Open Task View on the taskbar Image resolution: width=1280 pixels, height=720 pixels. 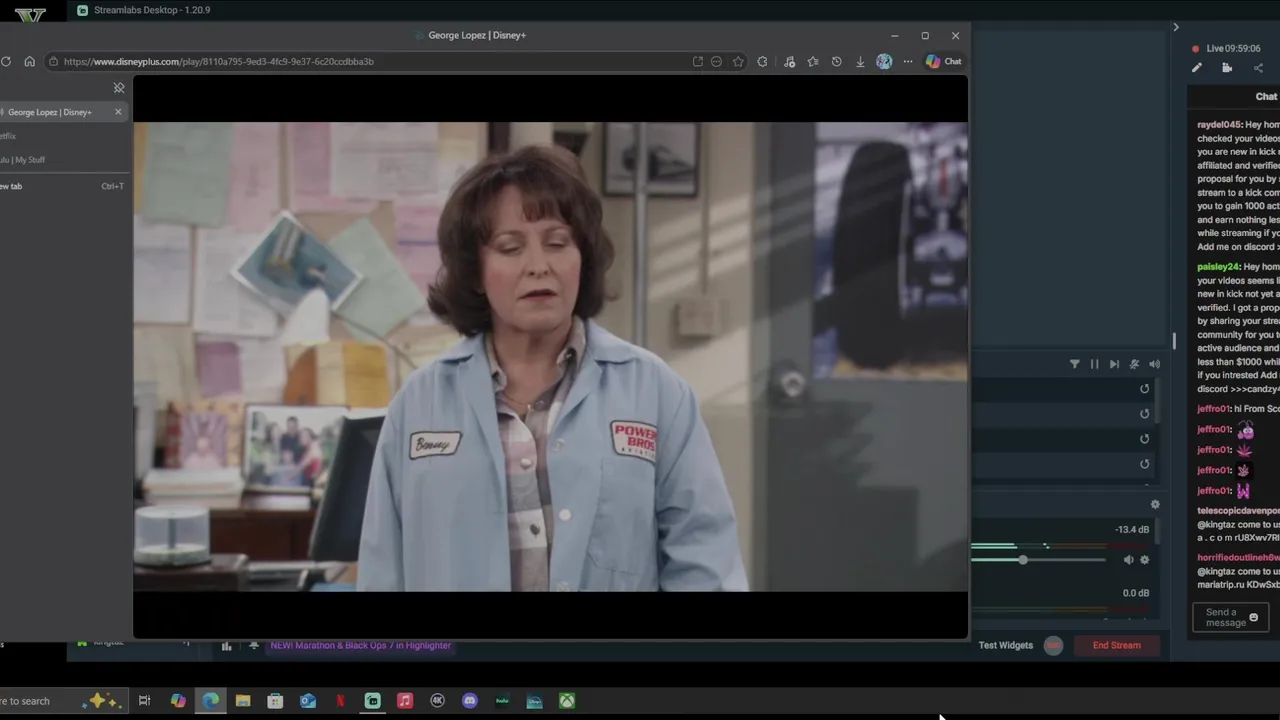[144, 701]
